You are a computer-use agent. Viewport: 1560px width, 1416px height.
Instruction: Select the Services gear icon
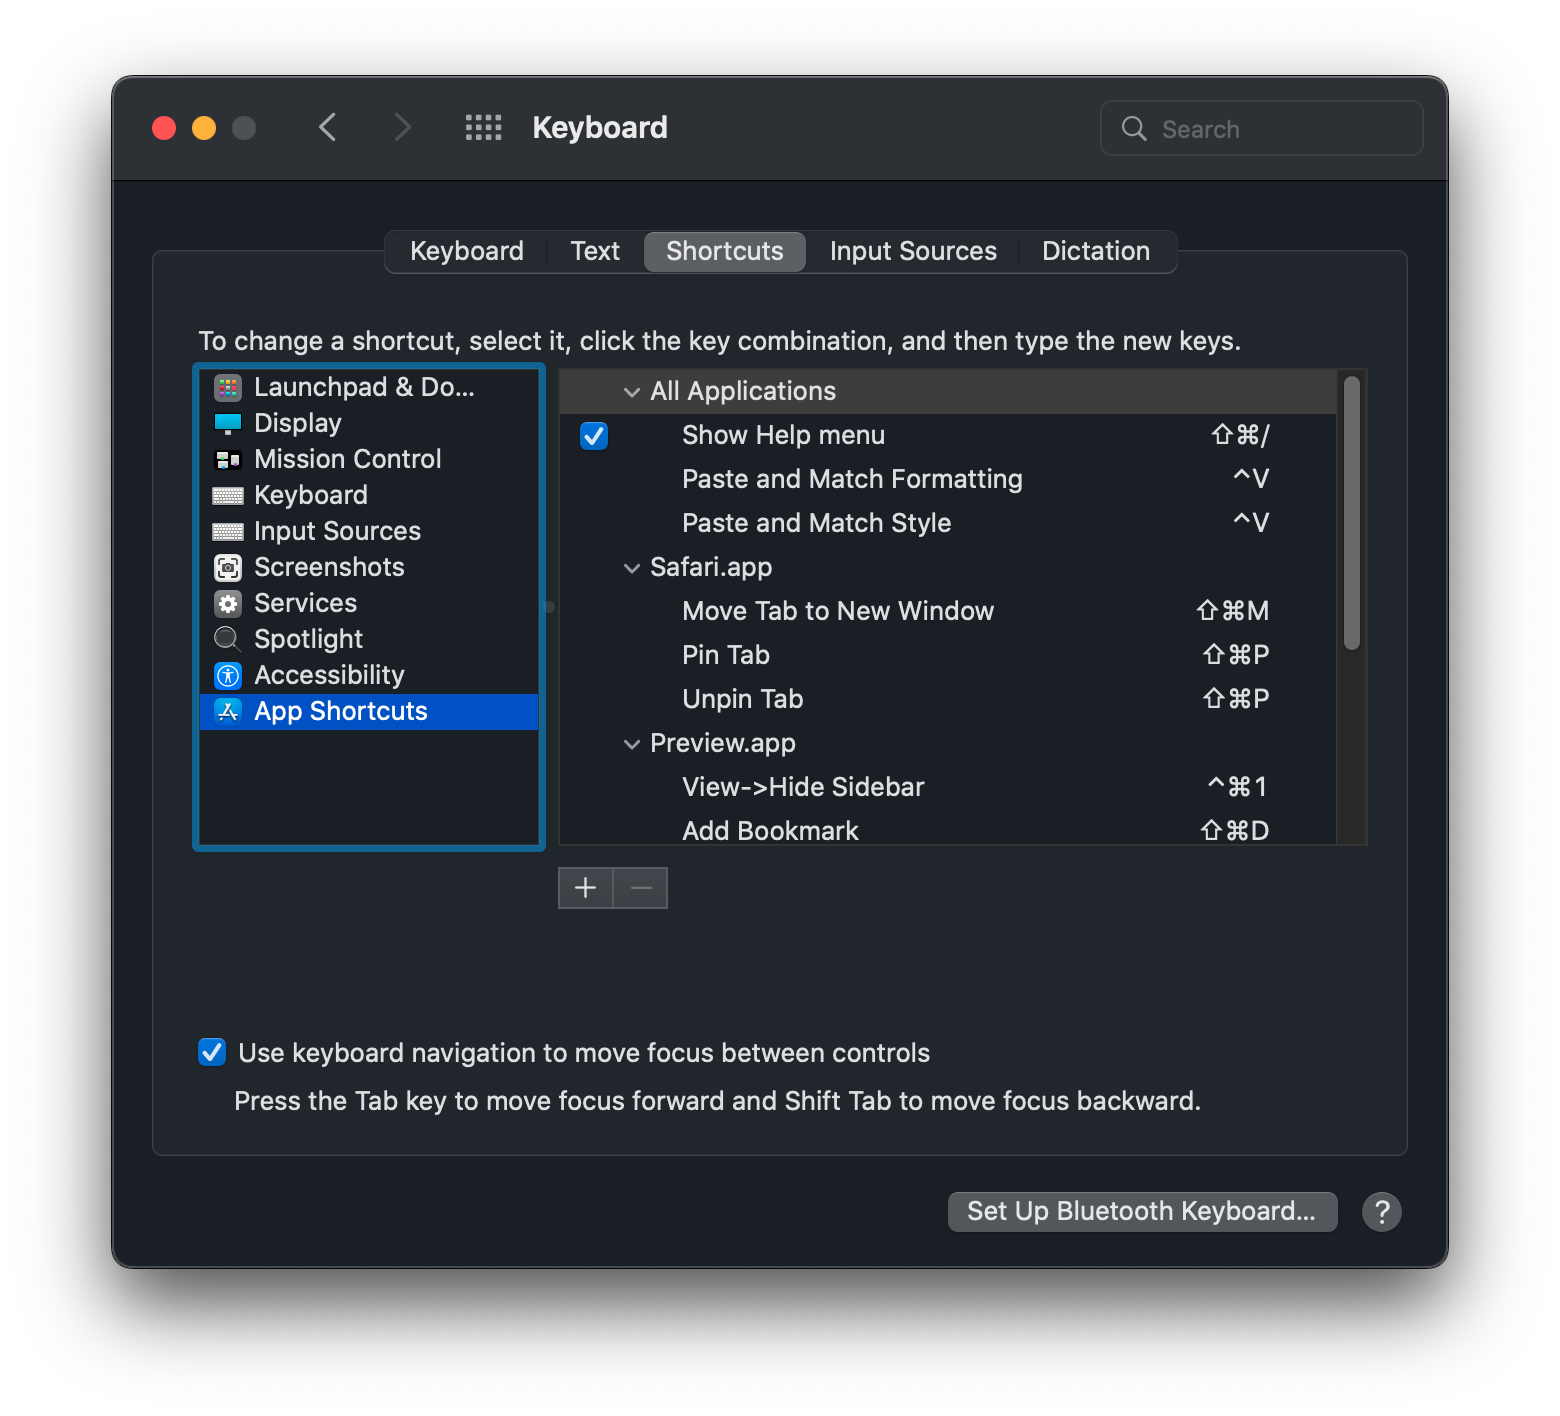228,603
